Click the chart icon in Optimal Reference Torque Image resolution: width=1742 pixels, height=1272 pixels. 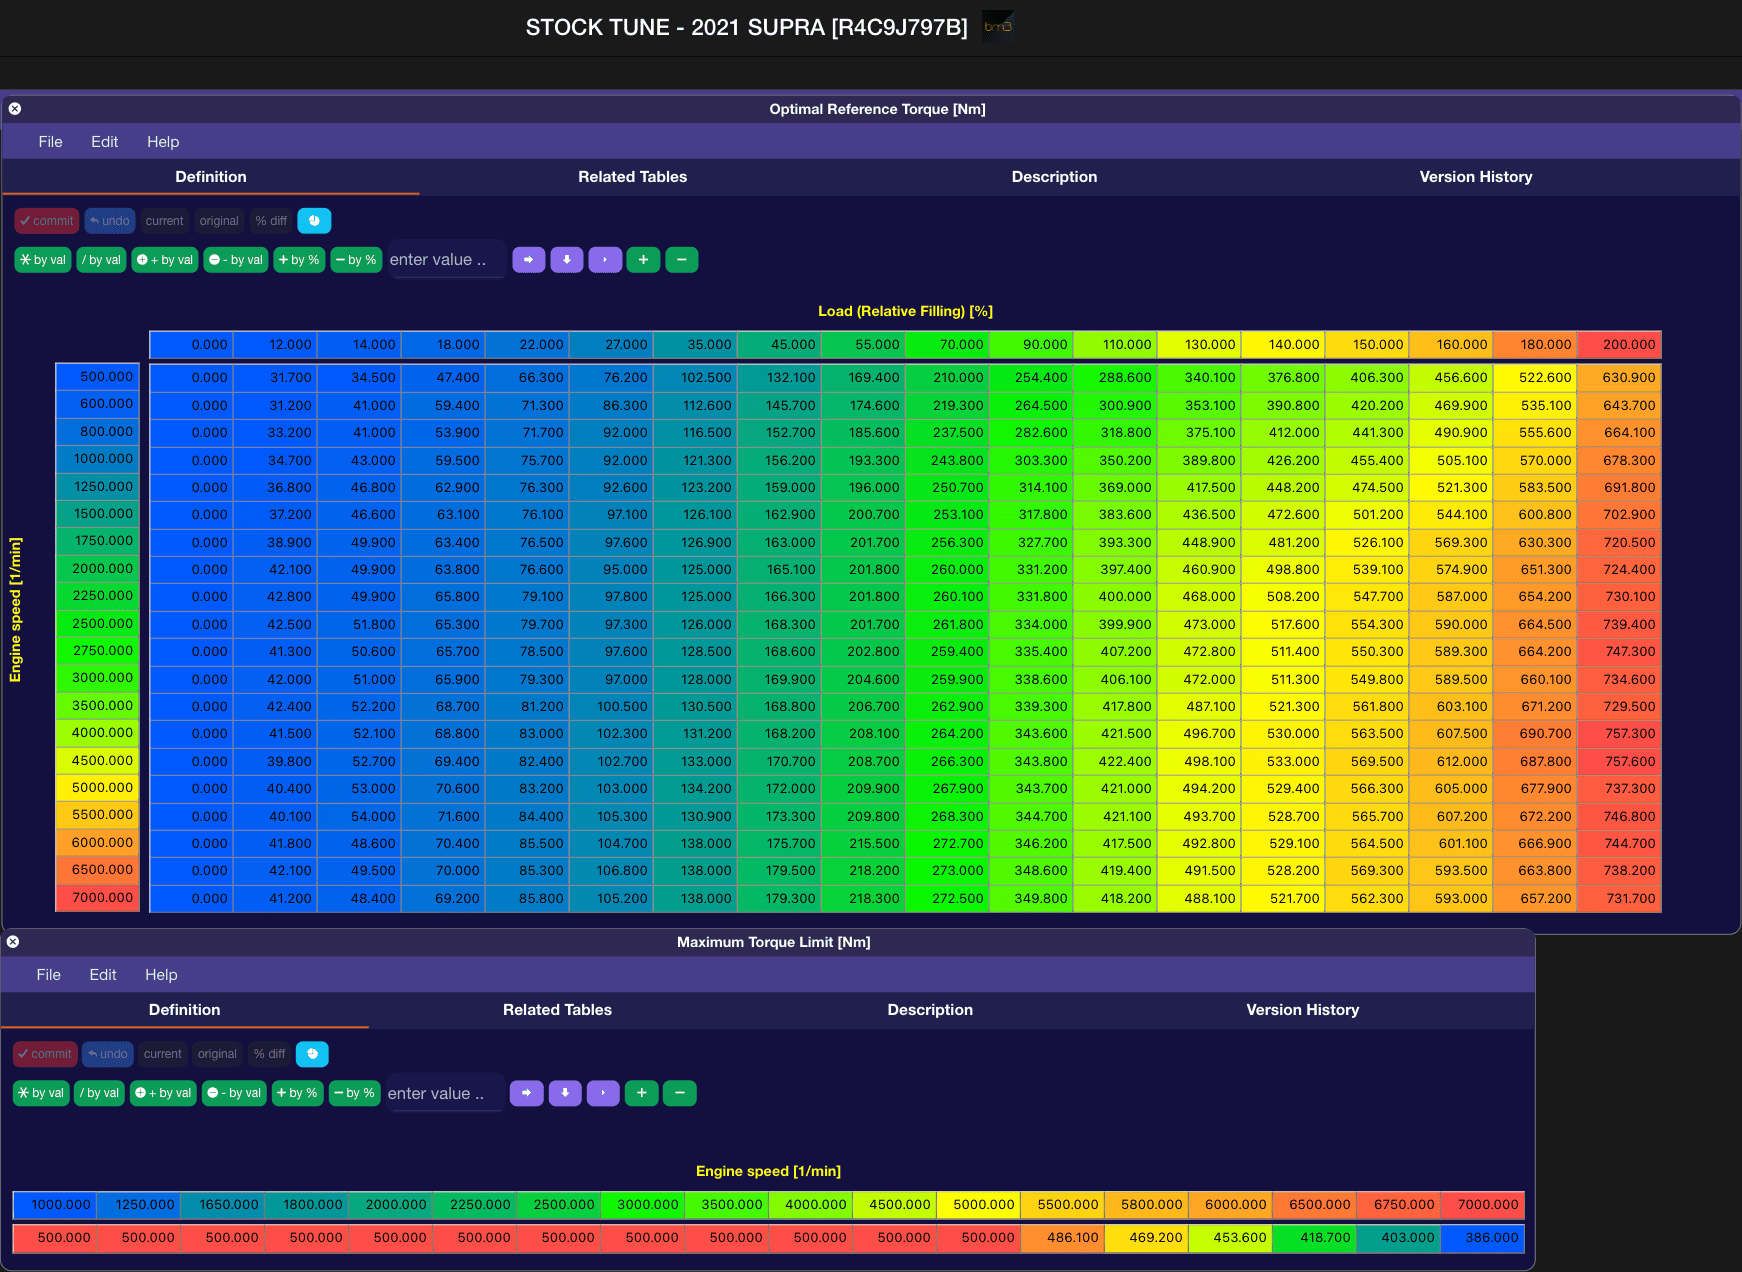[314, 221]
